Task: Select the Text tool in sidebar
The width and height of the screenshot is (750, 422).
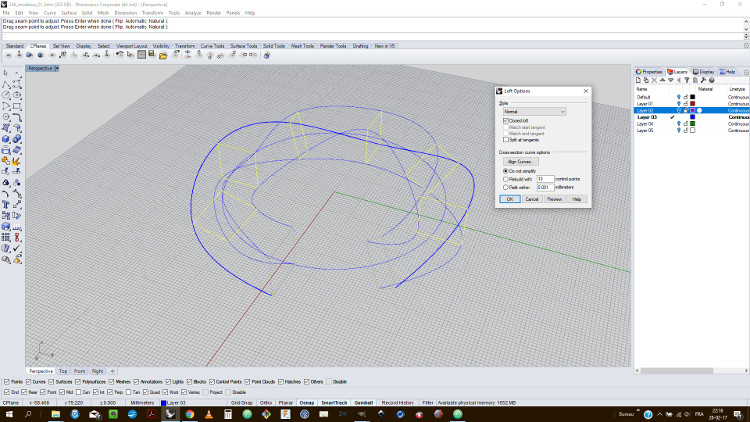Action: [6, 205]
